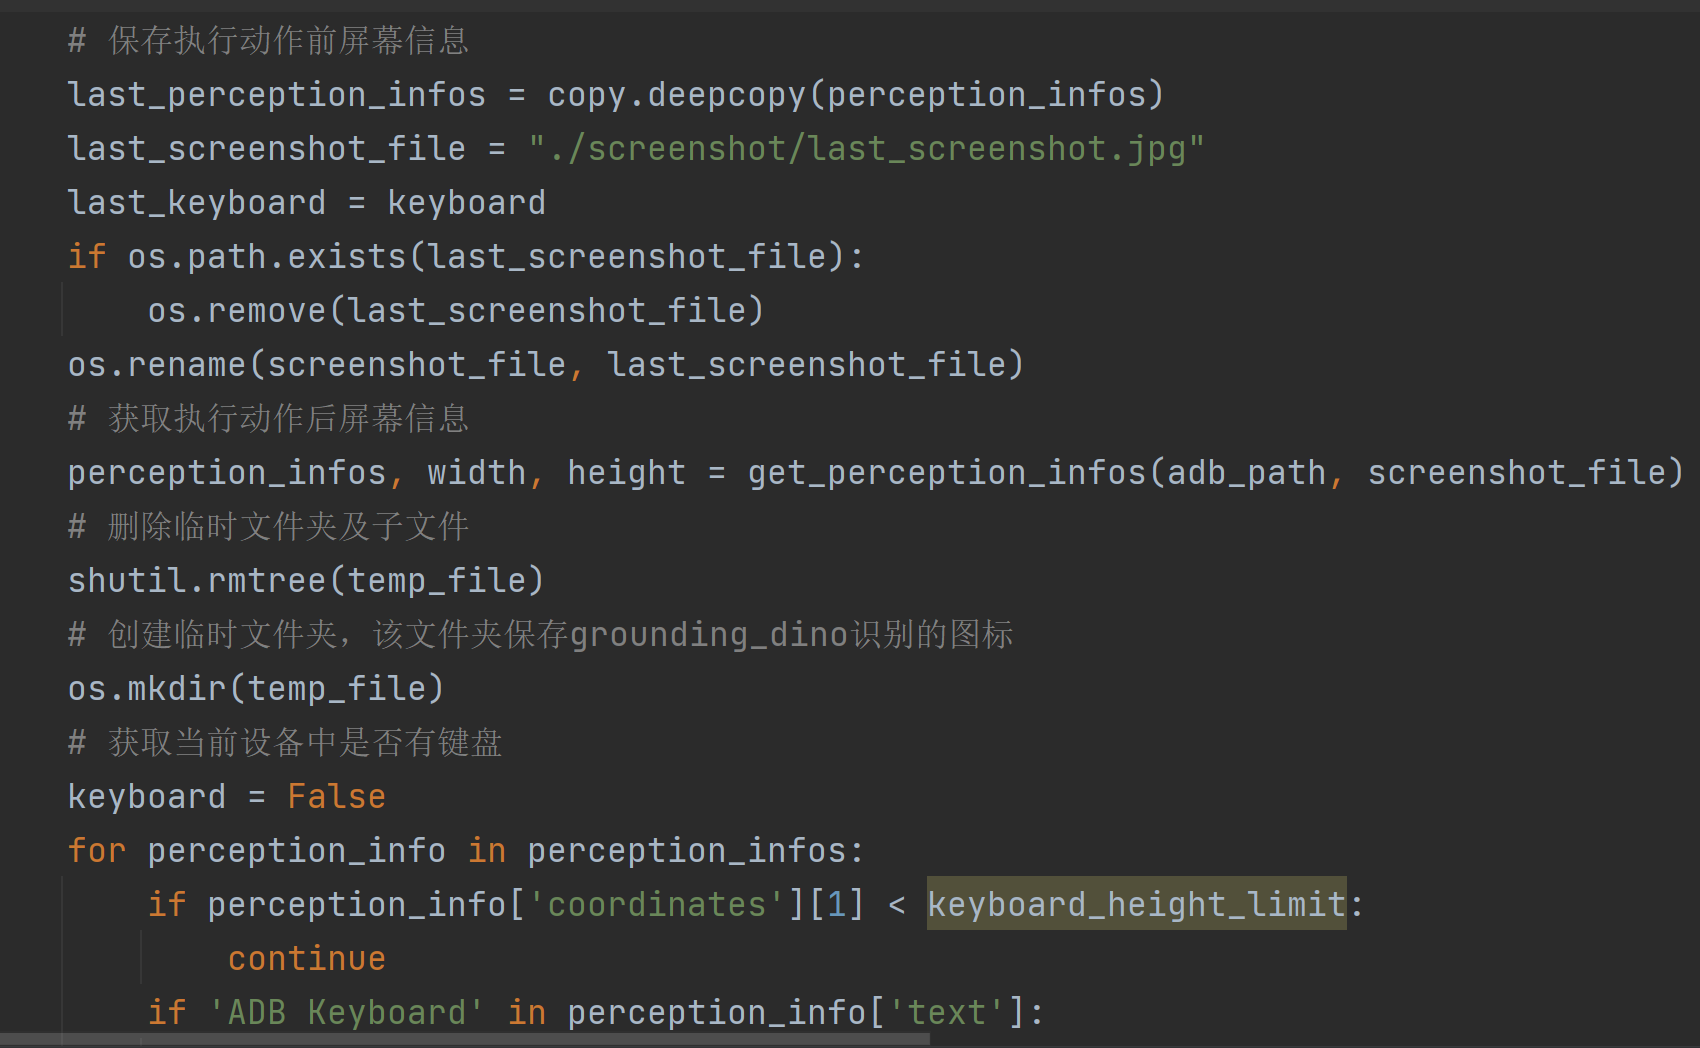Image resolution: width=1700 pixels, height=1048 pixels.
Task: Click the 'ADB Keyboard' string literal
Action: 346,1012
